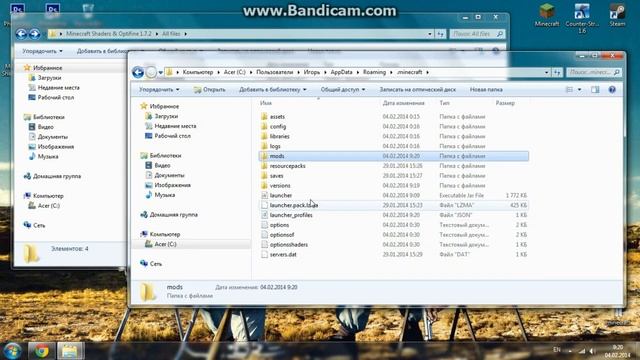Select the logs folder icon

pos(264,146)
